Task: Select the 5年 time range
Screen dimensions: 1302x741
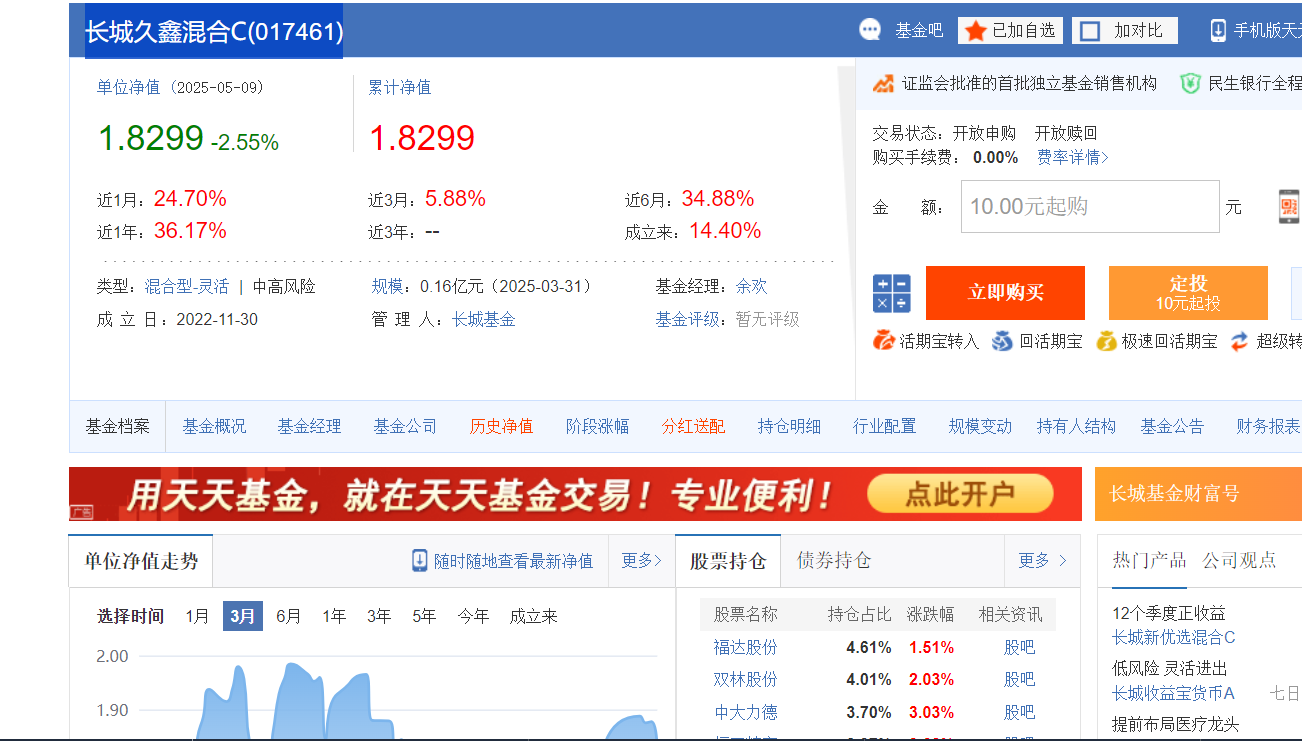Action: click(x=424, y=616)
